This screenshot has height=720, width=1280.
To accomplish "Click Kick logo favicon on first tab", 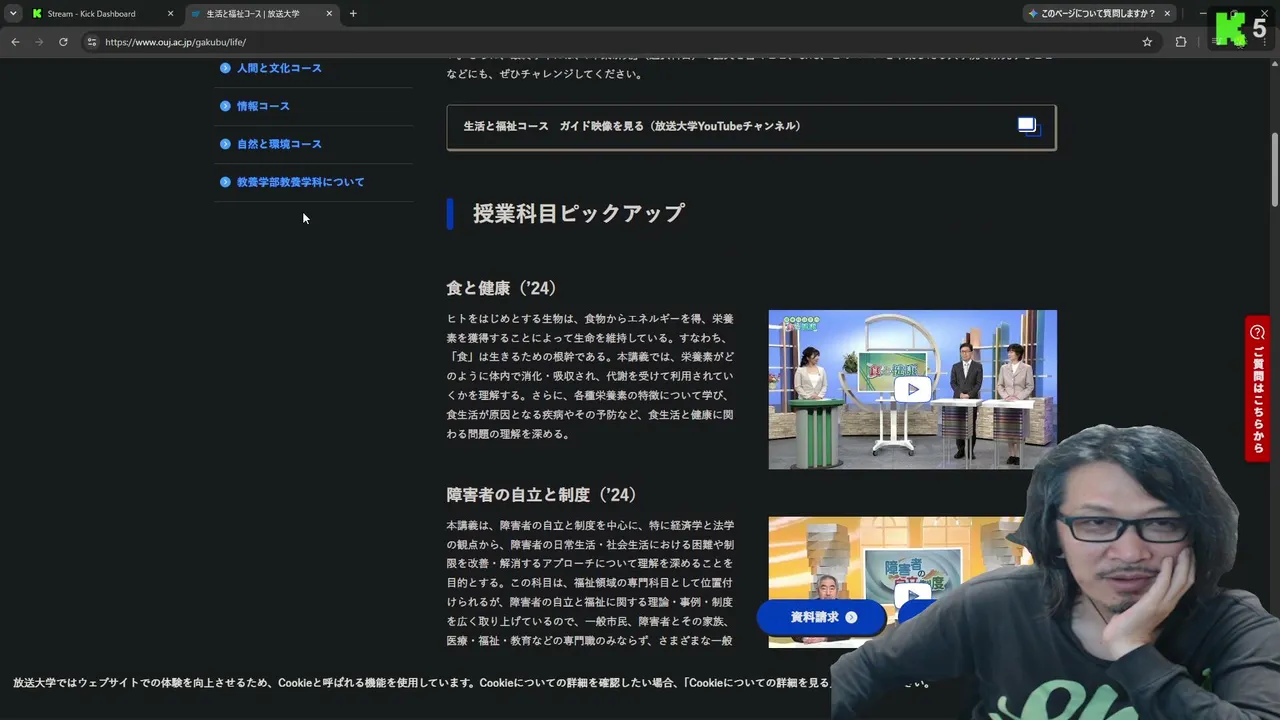I will pyautogui.click(x=37, y=14).
